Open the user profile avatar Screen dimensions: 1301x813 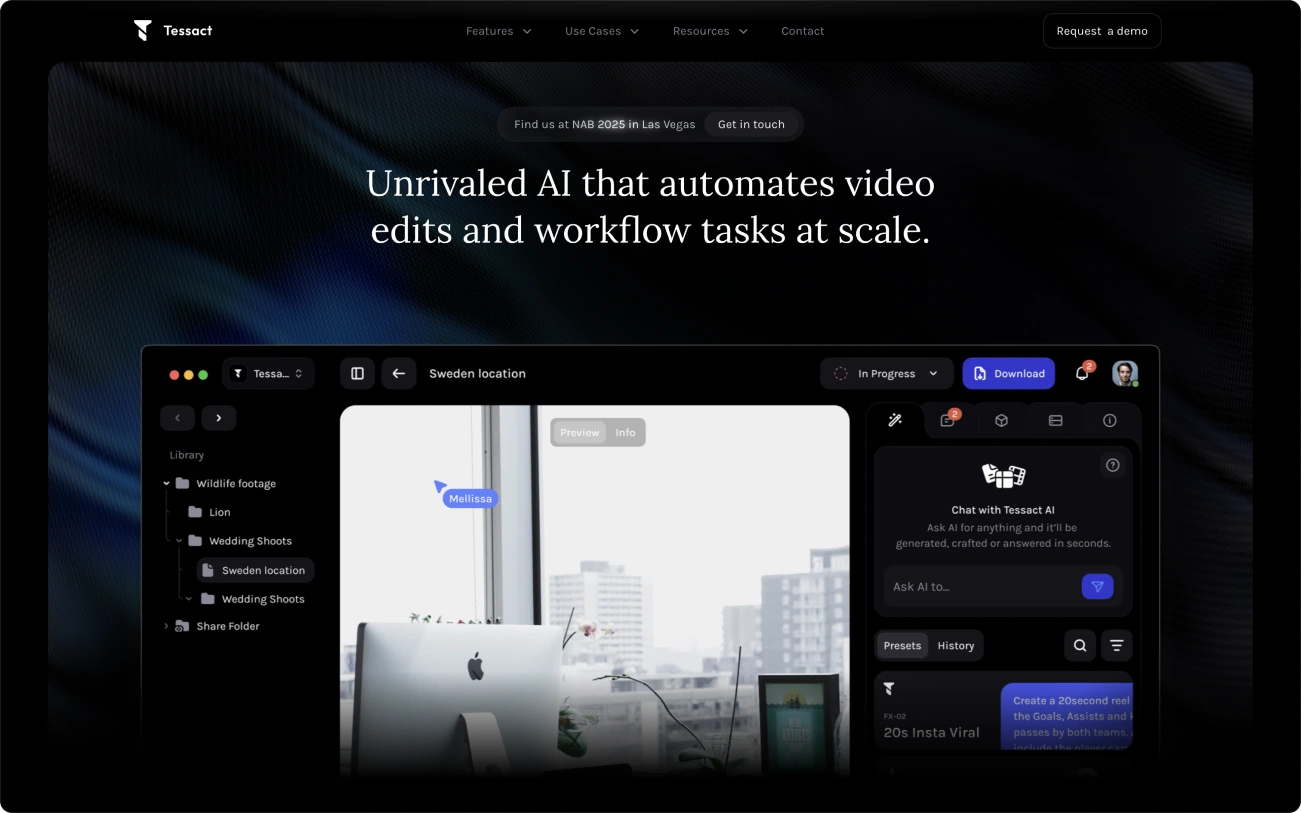(1125, 373)
